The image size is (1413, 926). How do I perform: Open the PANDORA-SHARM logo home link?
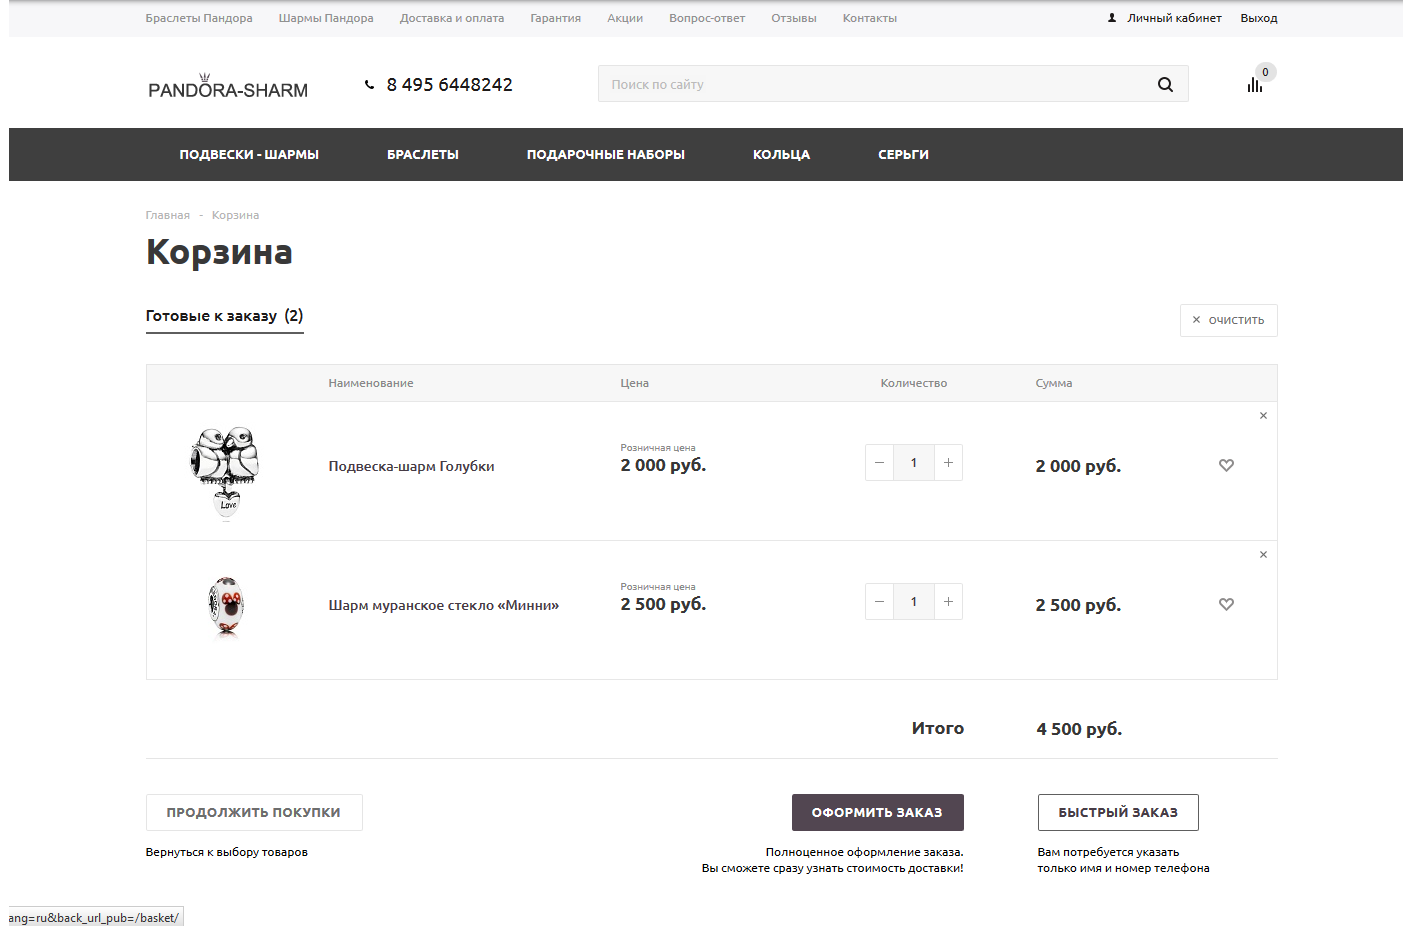pos(228,86)
